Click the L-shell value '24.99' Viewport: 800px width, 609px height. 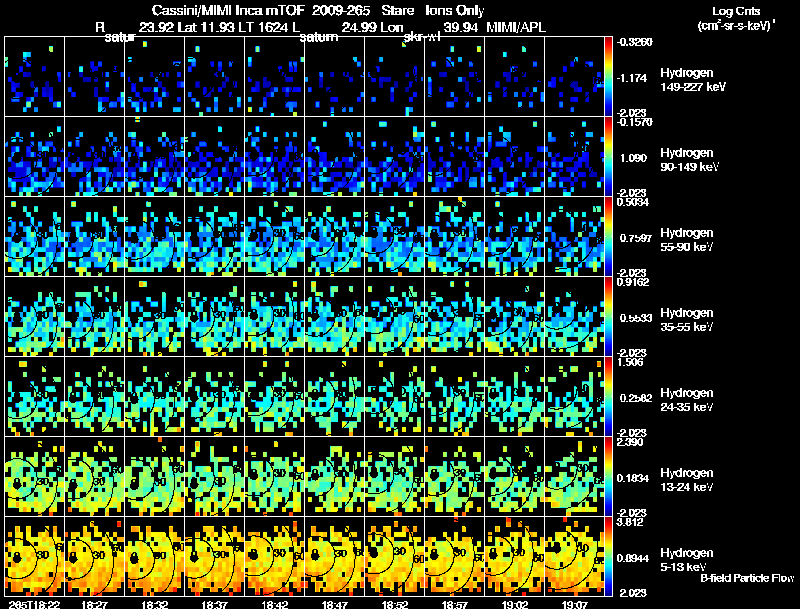tap(359, 27)
